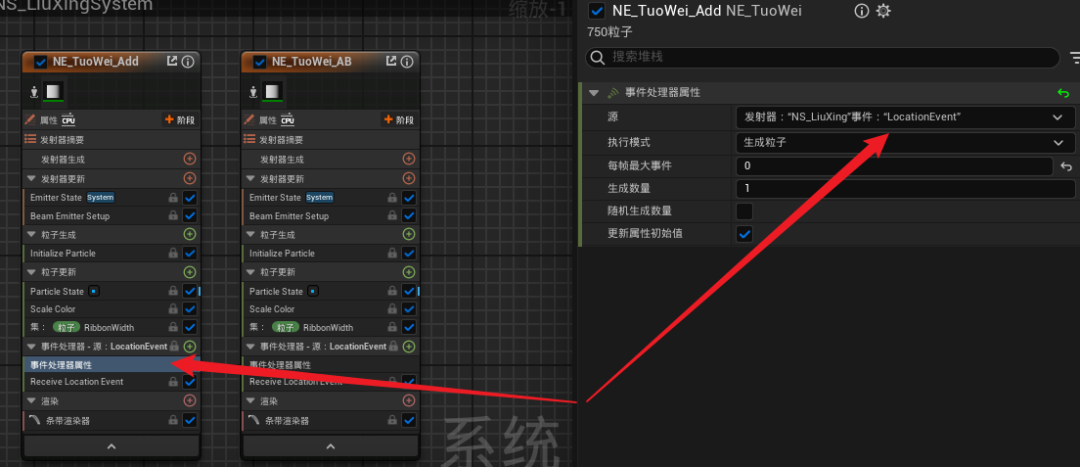This screenshot has height=467, width=1080.
Task: Add module to 发射器生成 in NE_TuoWei_AB
Action: point(408,159)
